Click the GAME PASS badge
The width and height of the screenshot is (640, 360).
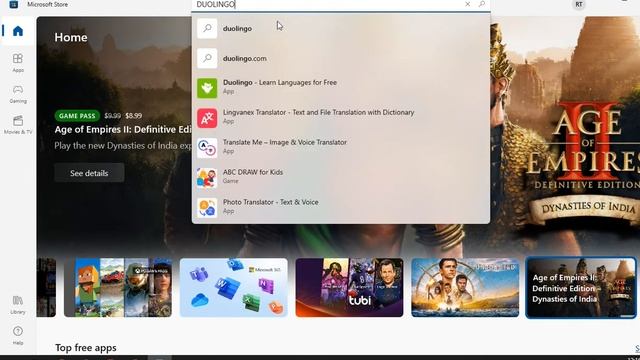coord(77,116)
